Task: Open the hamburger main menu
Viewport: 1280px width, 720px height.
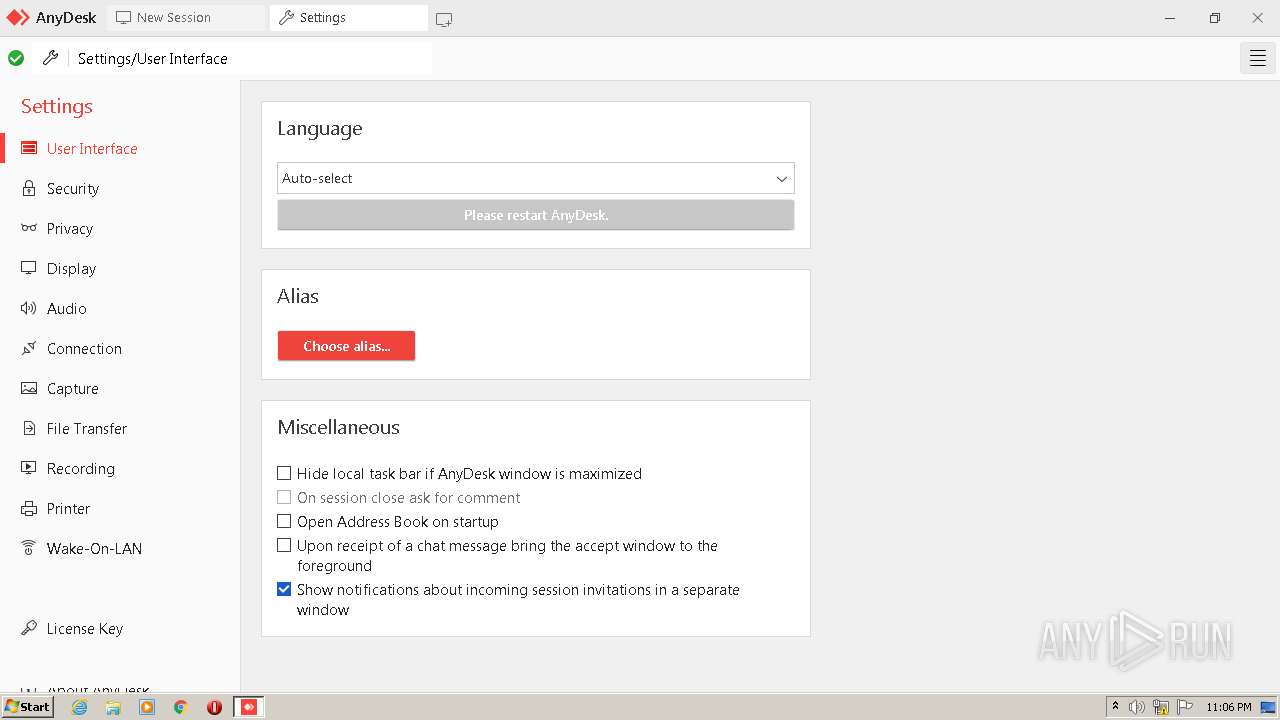Action: click(1258, 59)
